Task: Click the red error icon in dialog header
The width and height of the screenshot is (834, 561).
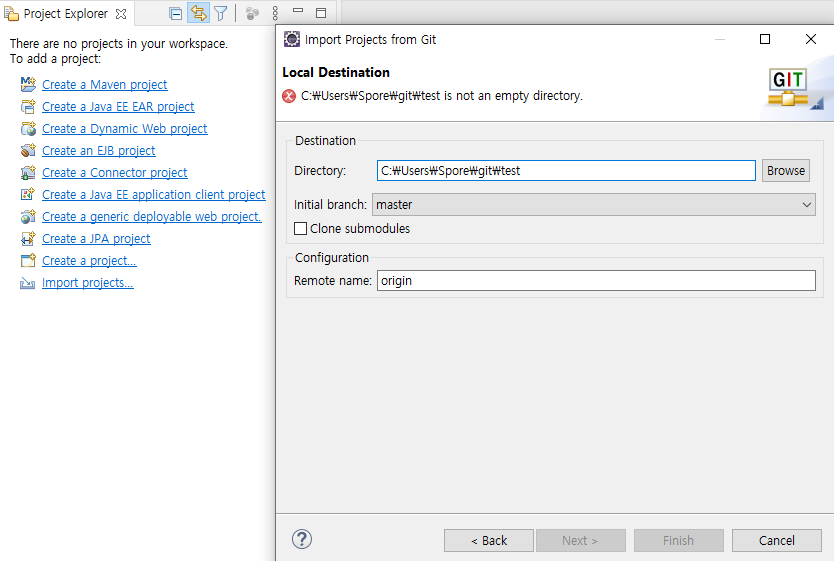Action: coord(289,96)
